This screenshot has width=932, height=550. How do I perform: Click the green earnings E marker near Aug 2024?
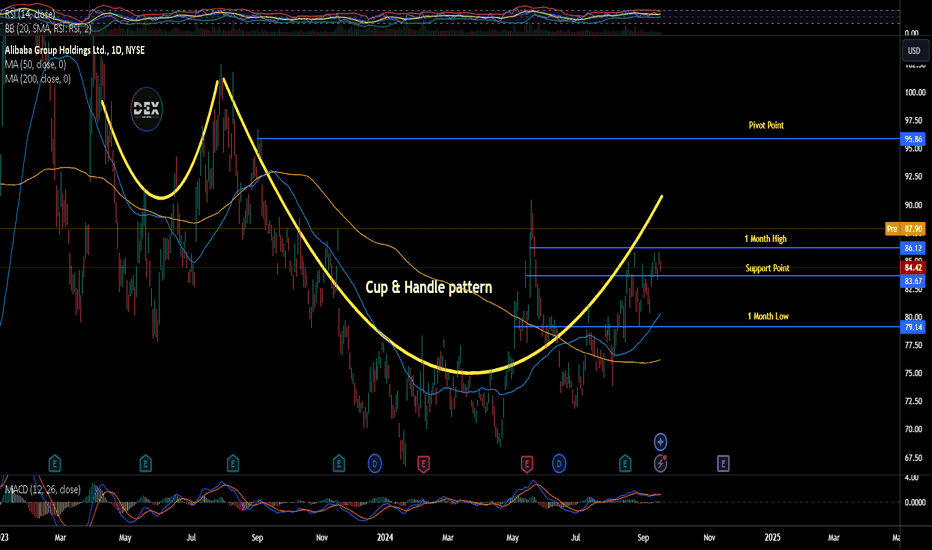pos(625,463)
